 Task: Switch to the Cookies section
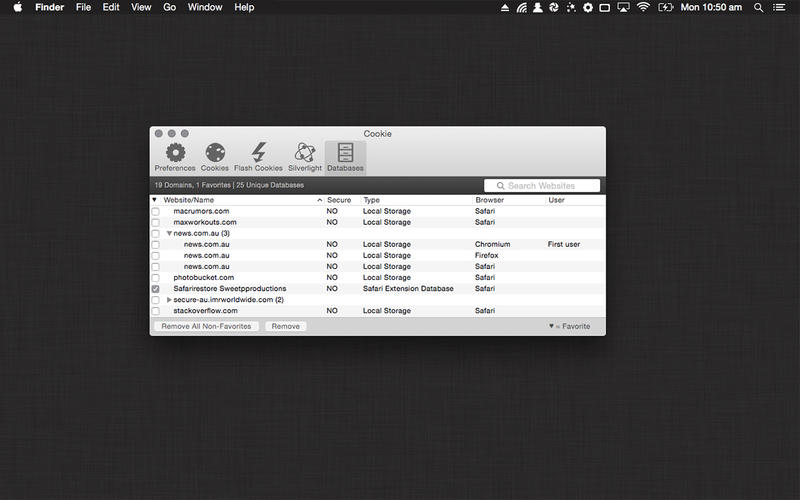pos(215,157)
